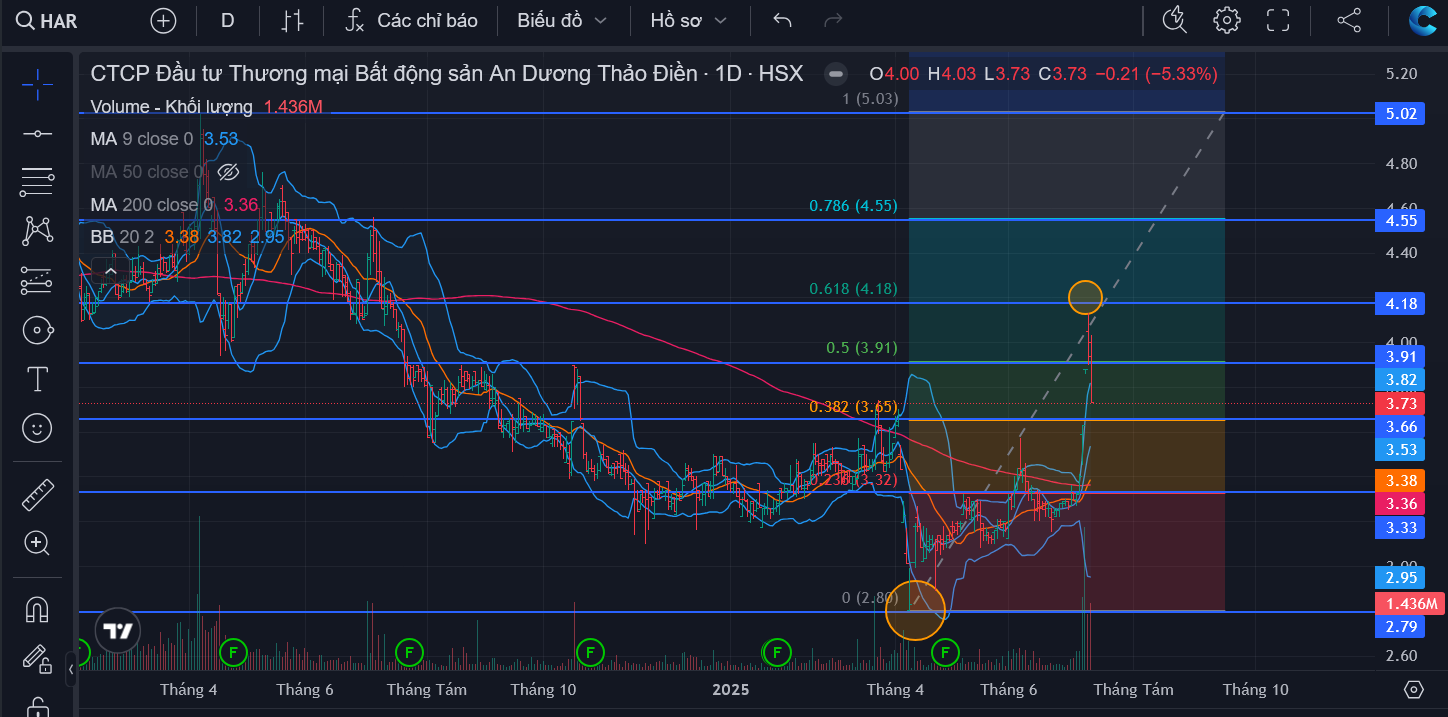Click the orange 3.38 BB basis label
Screen dimensions: 1448x717
[x=1400, y=480]
